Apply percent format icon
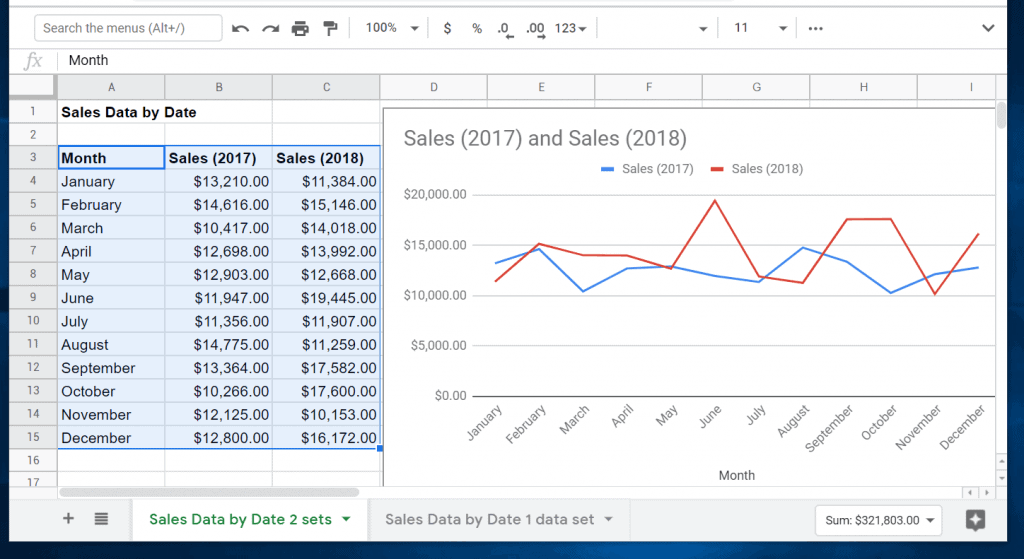The width and height of the screenshot is (1024, 559). pyautogui.click(x=477, y=28)
